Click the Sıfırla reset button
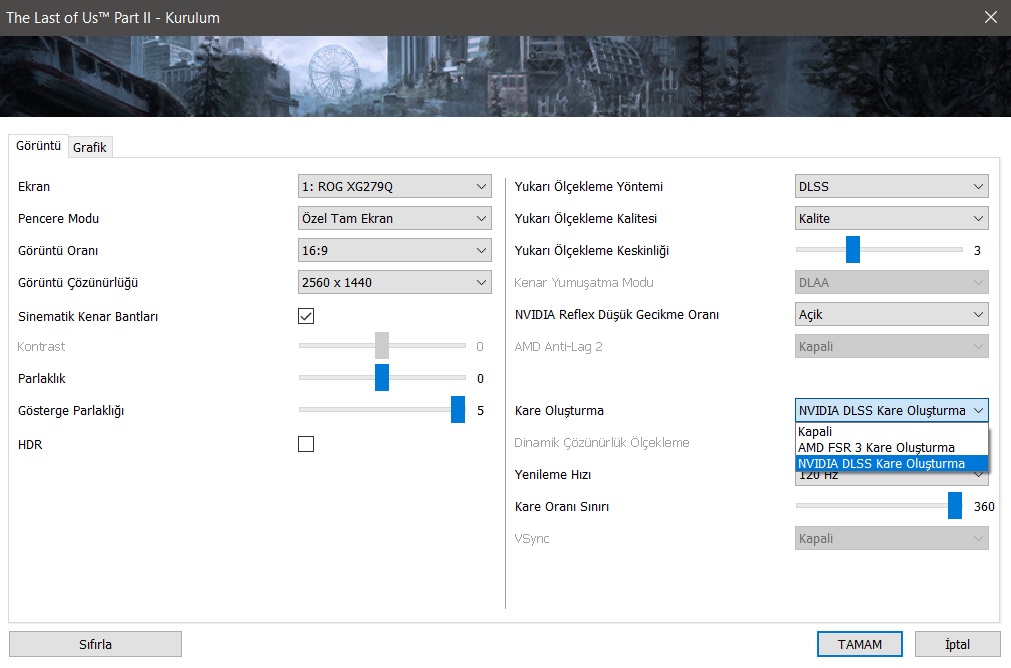Image resolution: width=1011 pixels, height=668 pixels. point(95,644)
